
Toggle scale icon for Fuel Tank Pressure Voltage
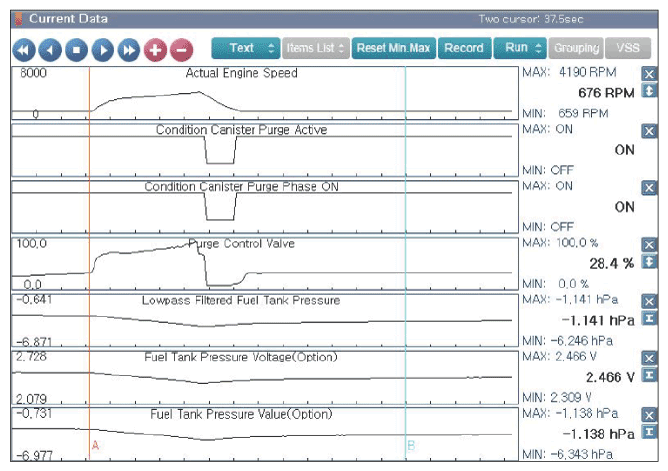[649, 375]
